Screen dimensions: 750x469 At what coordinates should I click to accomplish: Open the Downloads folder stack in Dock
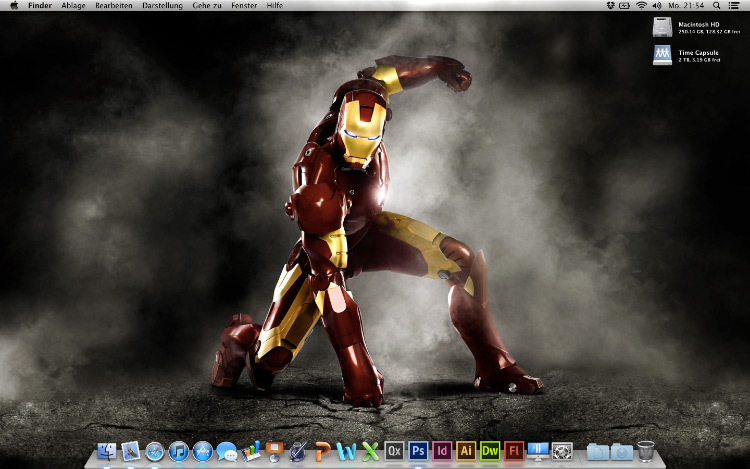[621, 452]
